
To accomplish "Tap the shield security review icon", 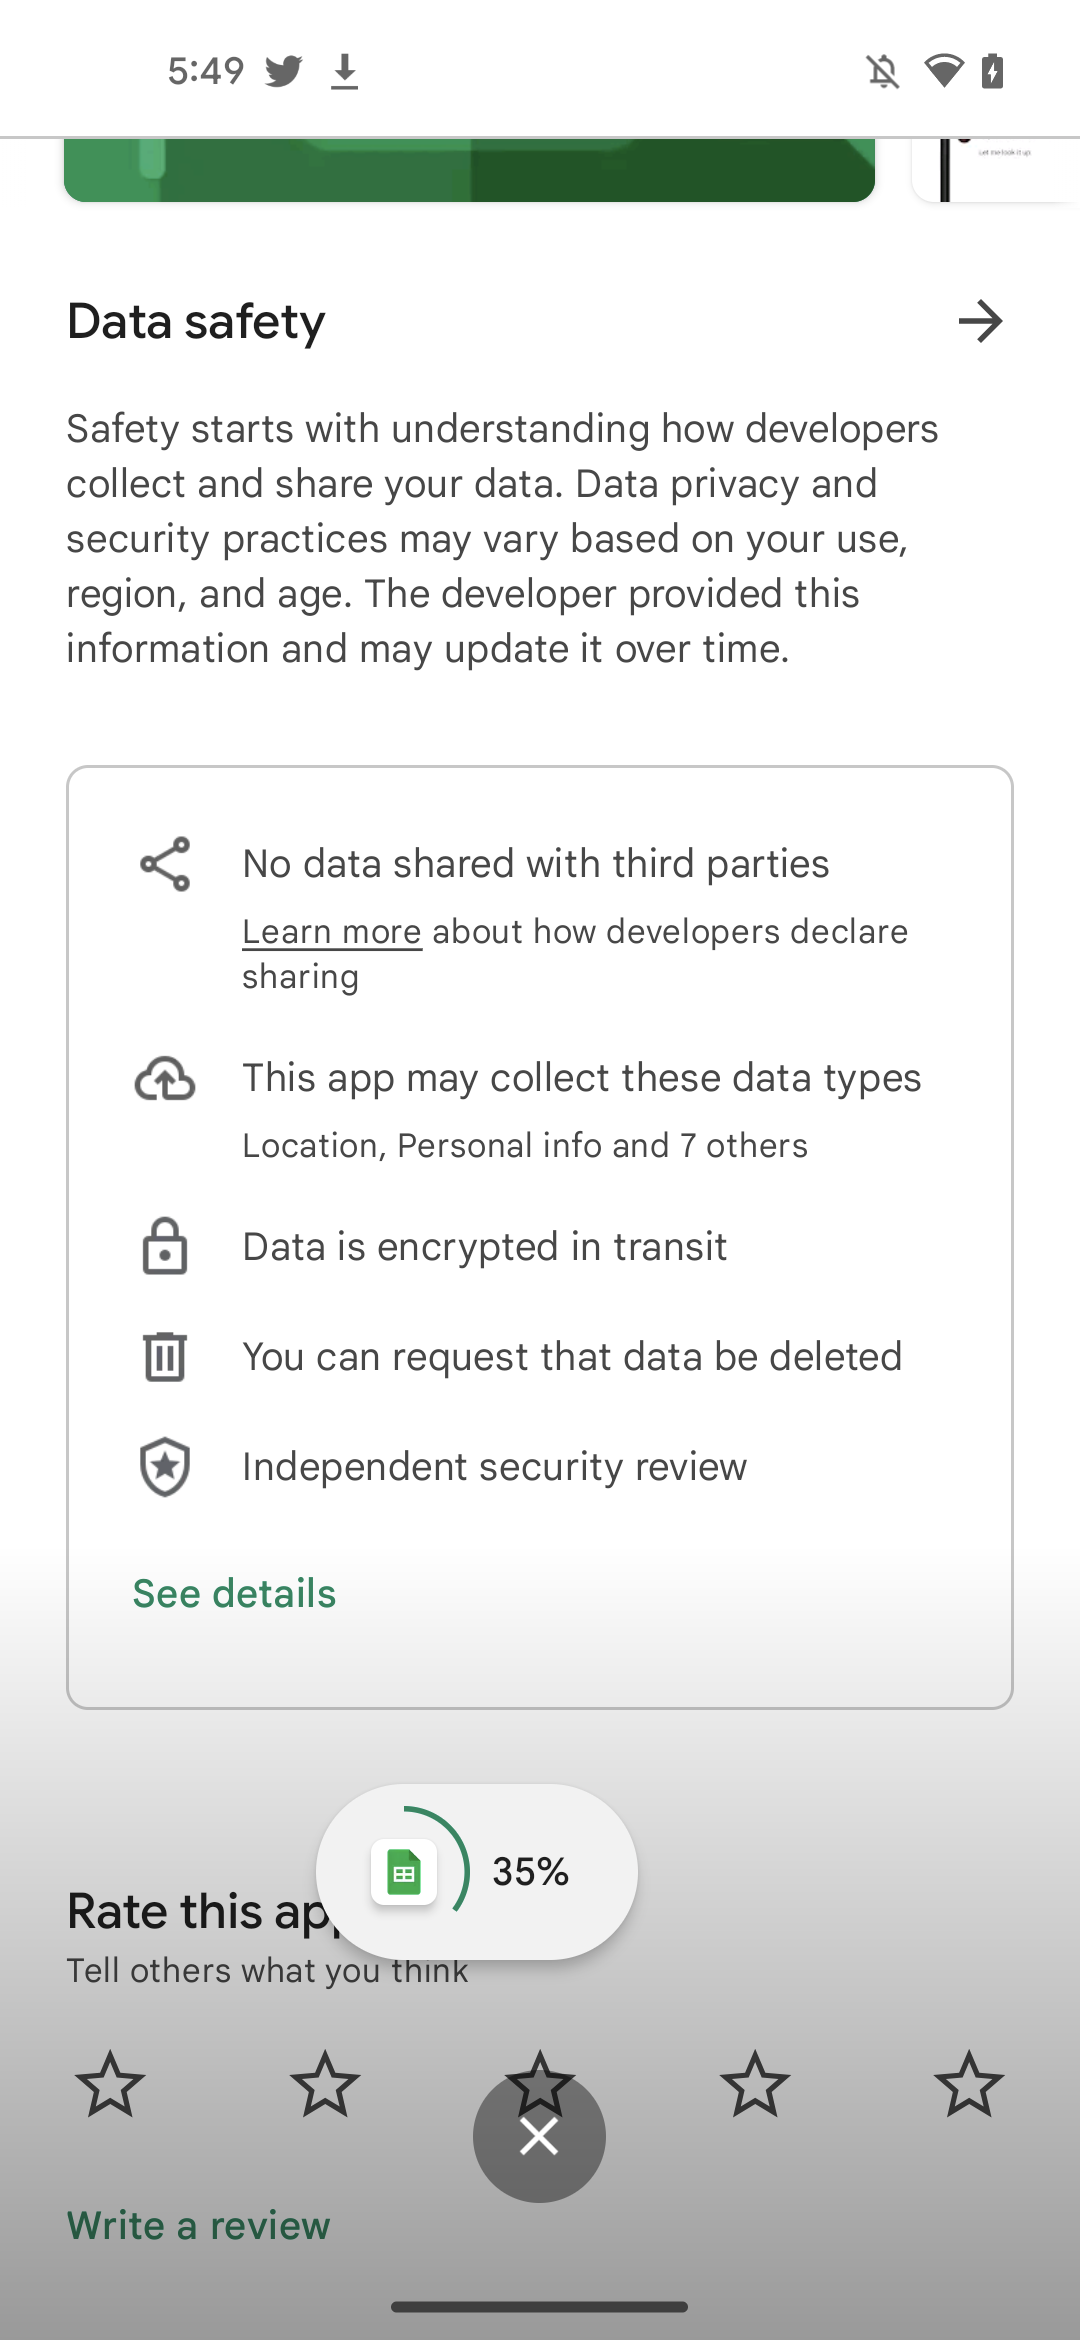I will point(165,1467).
